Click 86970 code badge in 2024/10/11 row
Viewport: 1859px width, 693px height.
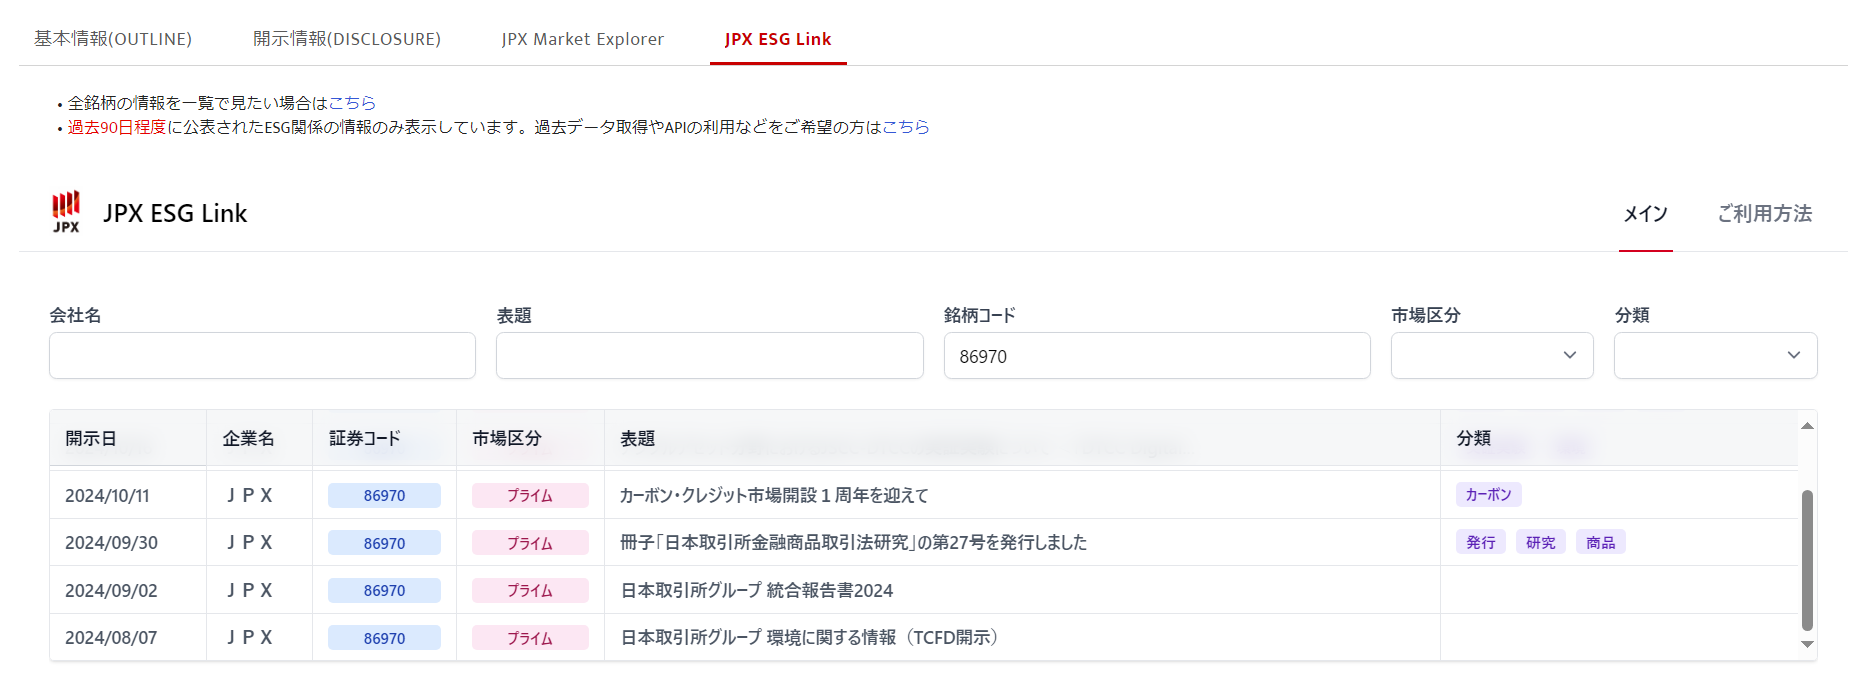(384, 496)
